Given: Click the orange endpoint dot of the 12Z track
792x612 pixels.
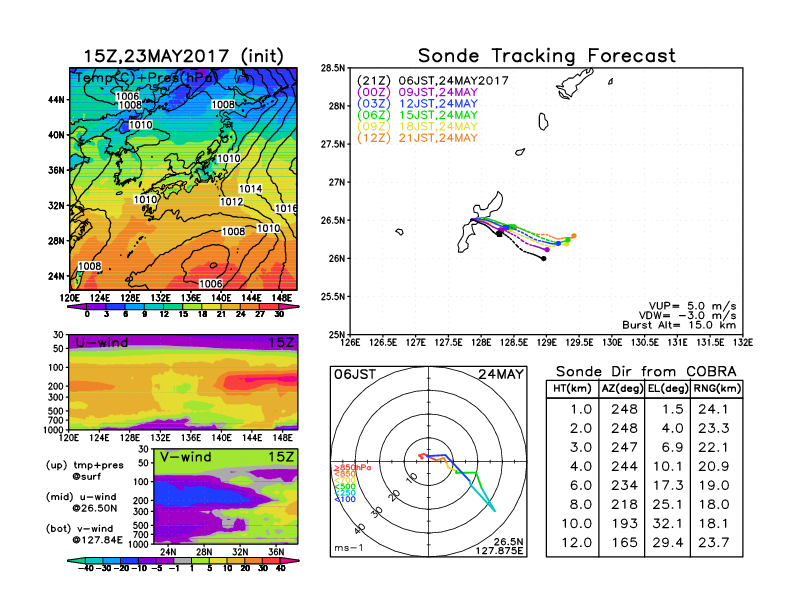Looking at the screenshot, I should (x=574, y=236).
